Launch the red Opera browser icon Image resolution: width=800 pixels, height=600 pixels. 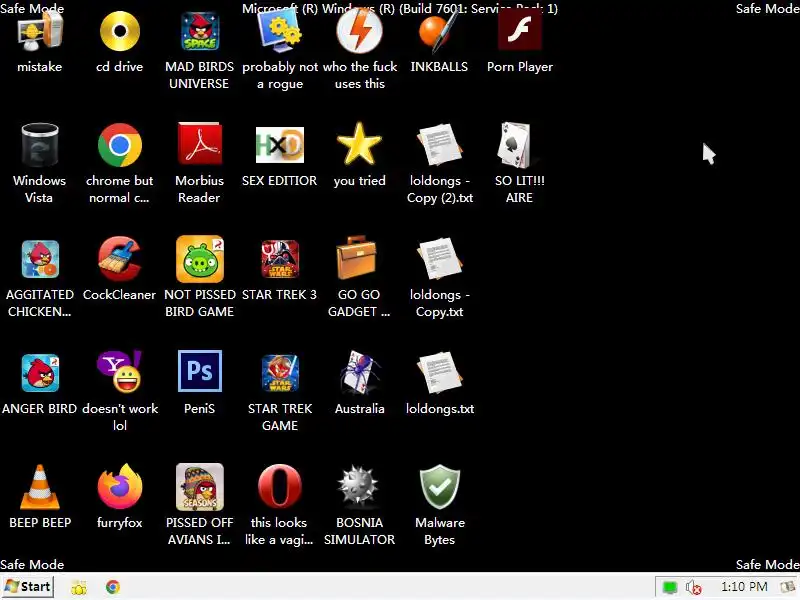[x=280, y=487]
